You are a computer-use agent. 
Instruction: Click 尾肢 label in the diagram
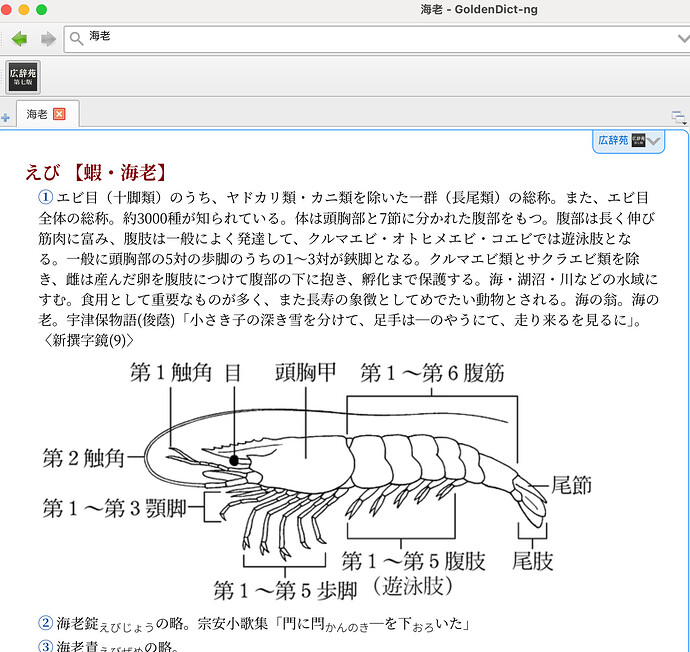(x=532, y=561)
